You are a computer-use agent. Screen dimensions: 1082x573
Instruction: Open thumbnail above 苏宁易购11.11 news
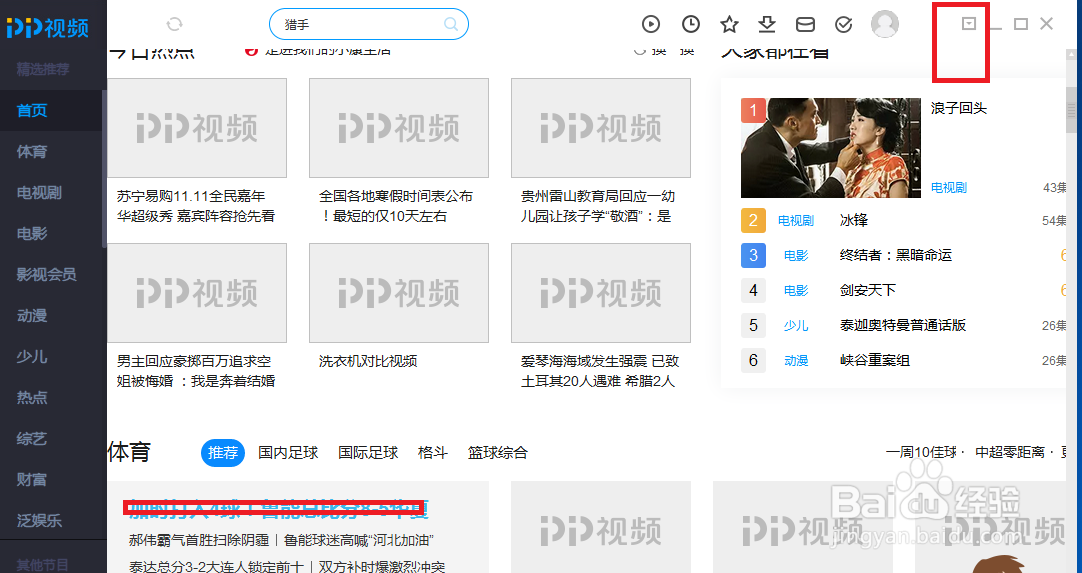pos(197,128)
